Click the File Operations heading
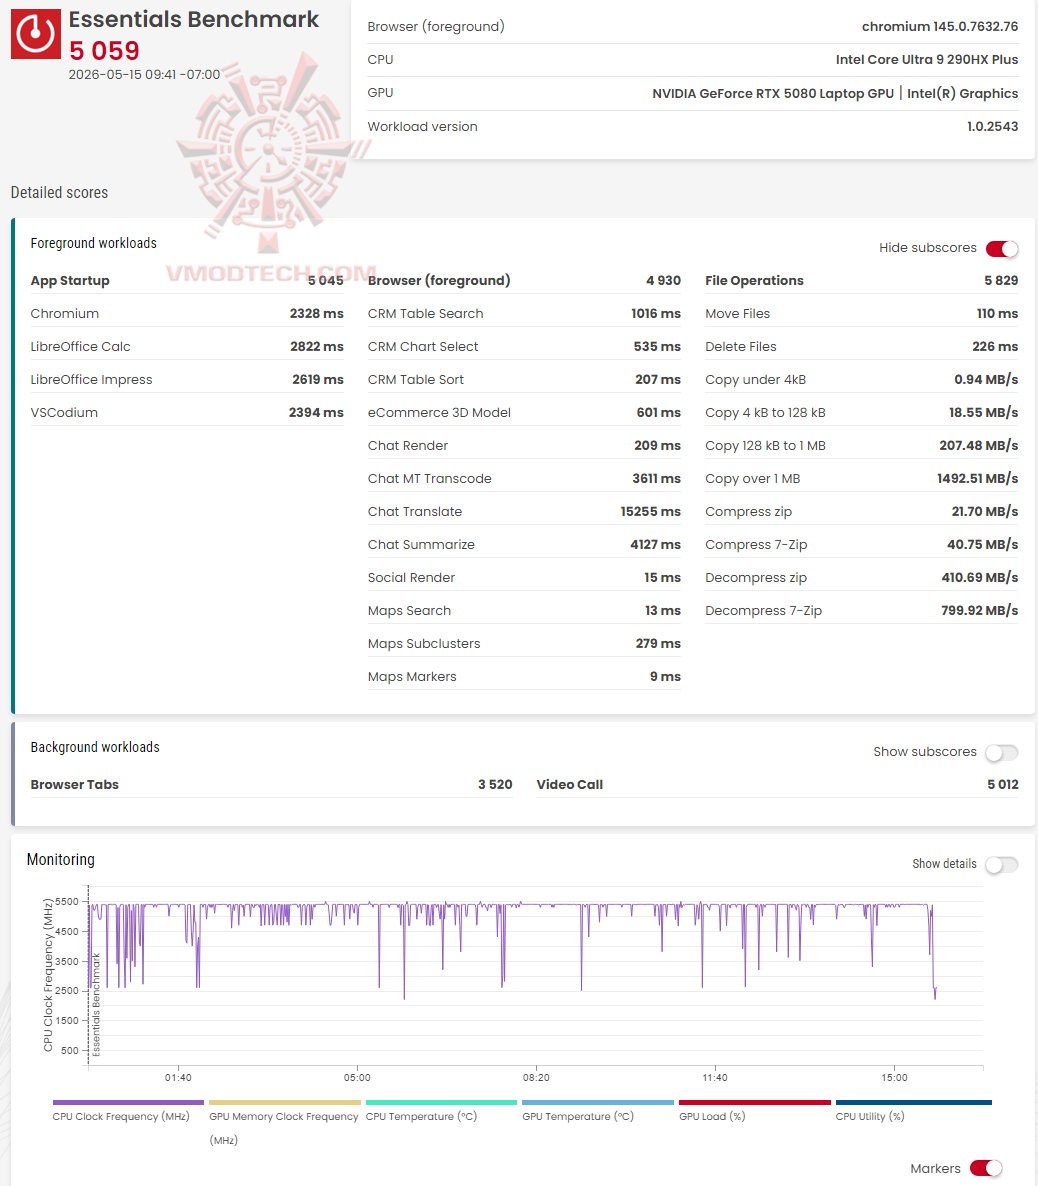 [754, 281]
